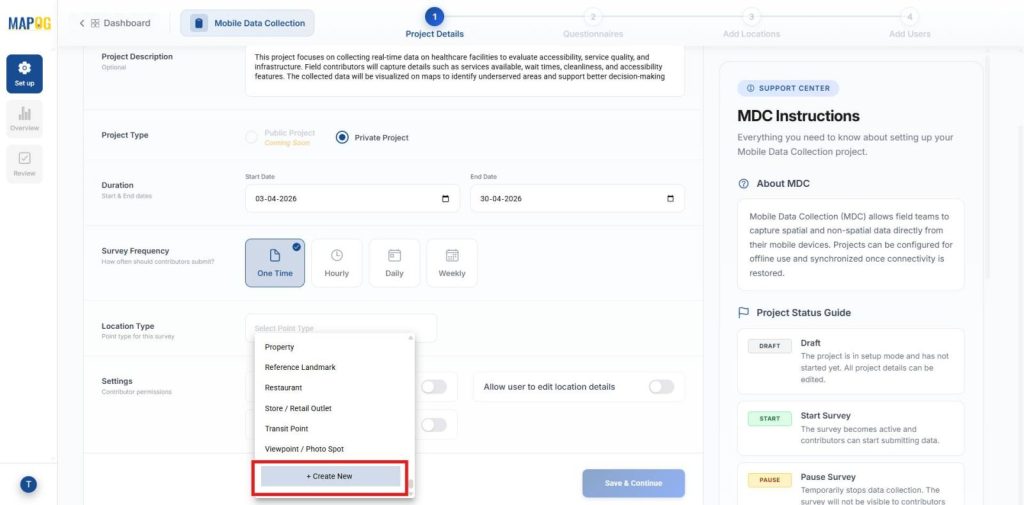Open the Review sidebar section

pyautogui.click(x=25, y=164)
